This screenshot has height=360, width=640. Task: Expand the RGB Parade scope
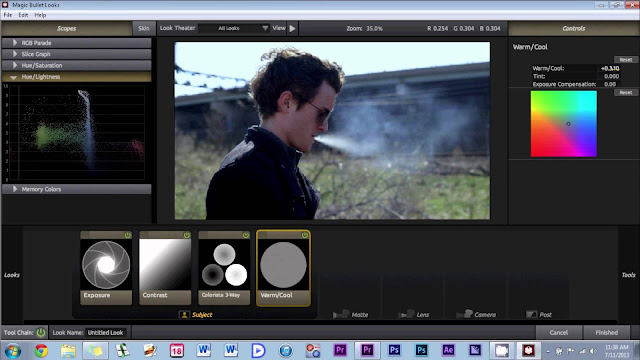coord(77,43)
